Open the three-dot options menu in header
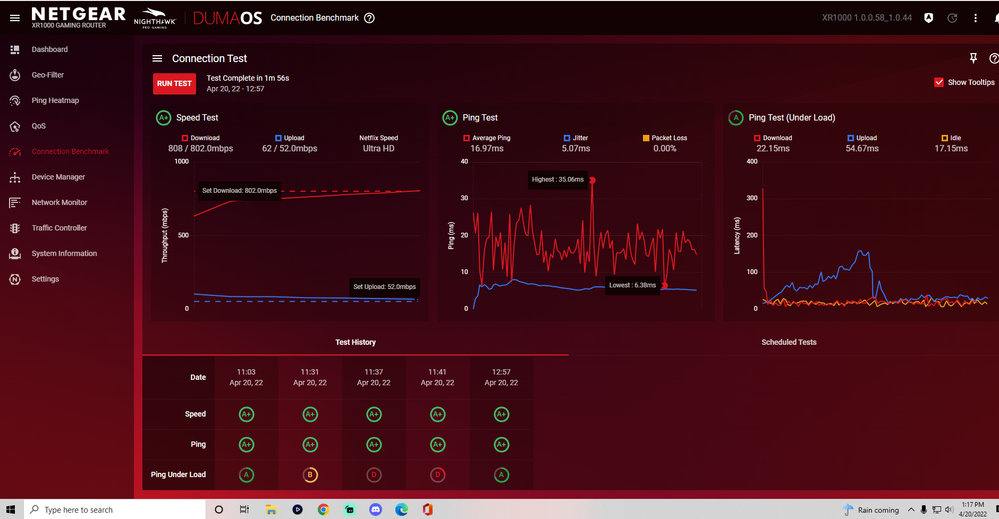Viewport: 999px width, 519px height. [976, 18]
